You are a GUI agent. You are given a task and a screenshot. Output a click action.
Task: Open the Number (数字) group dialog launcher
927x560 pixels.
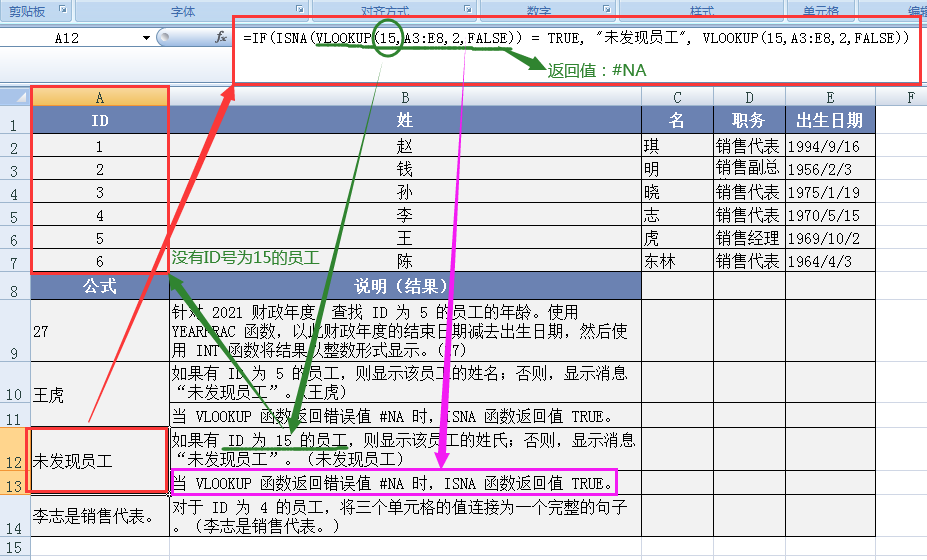click(x=607, y=9)
